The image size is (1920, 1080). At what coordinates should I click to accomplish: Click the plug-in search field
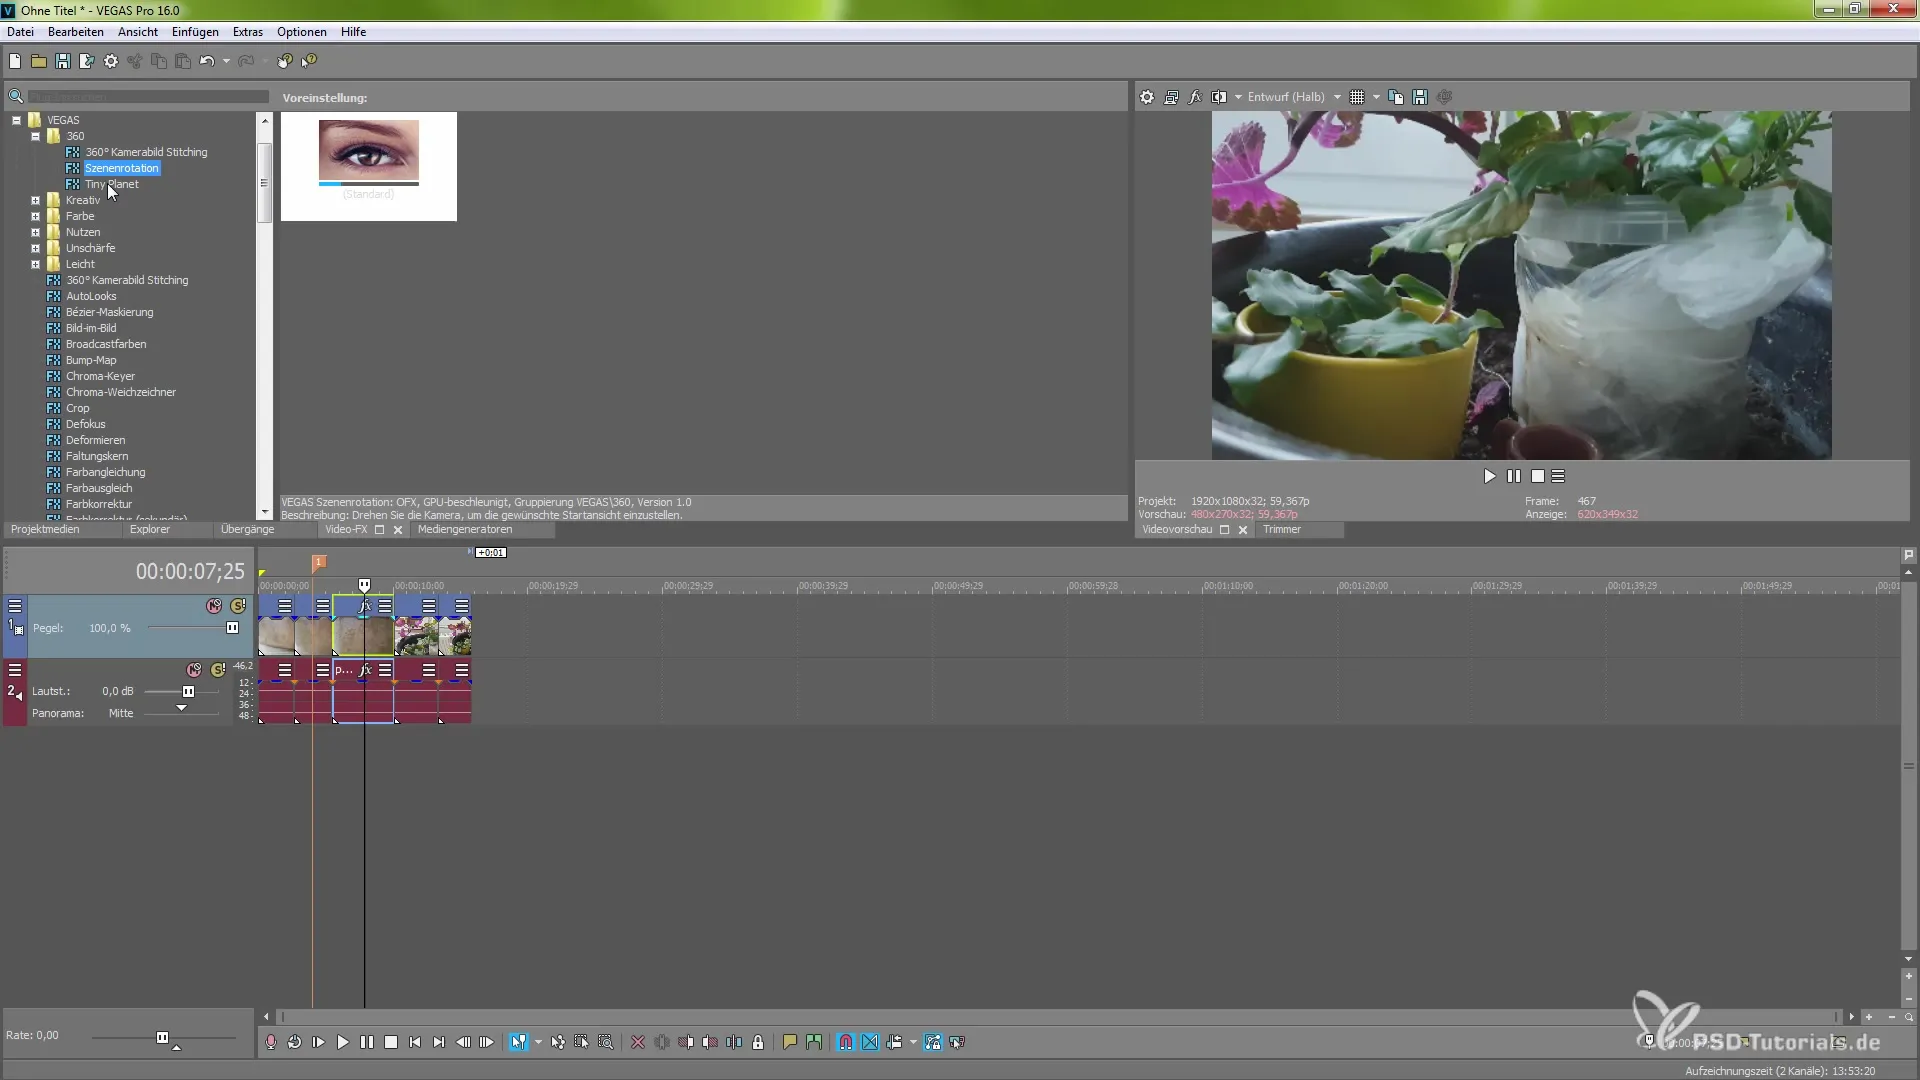tap(147, 97)
